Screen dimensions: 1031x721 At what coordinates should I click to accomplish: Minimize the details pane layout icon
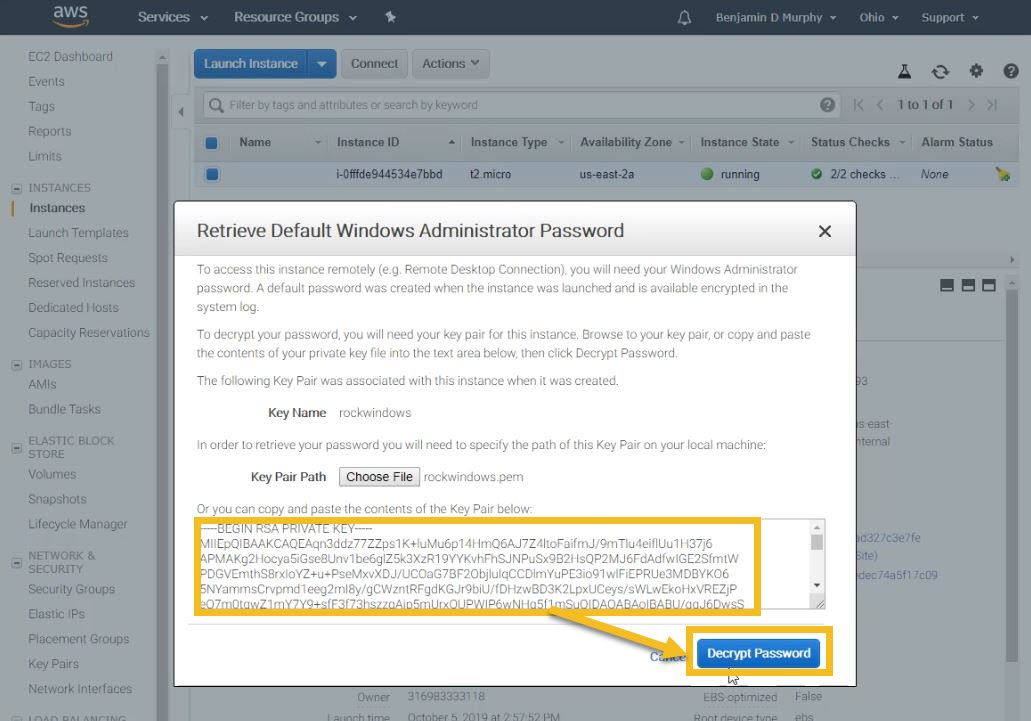point(947,285)
